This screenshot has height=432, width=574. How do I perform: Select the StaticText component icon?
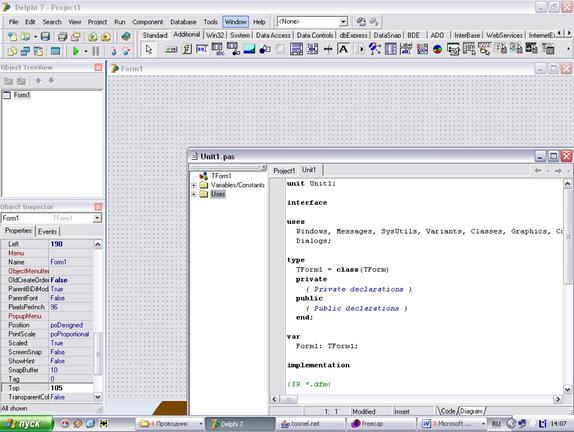[x=343, y=49]
